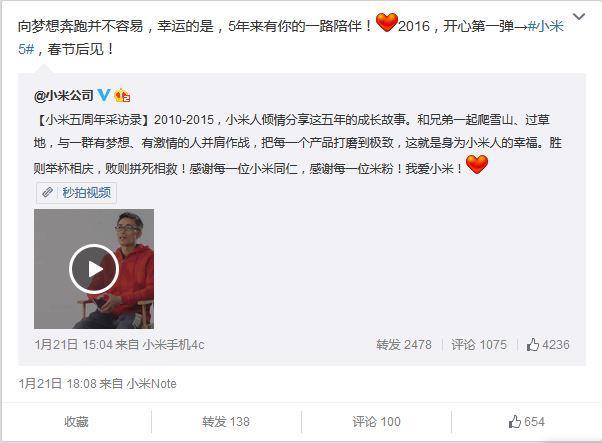Like this repost showing 654 likes
This screenshot has width=602, height=443.
click(x=526, y=422)
